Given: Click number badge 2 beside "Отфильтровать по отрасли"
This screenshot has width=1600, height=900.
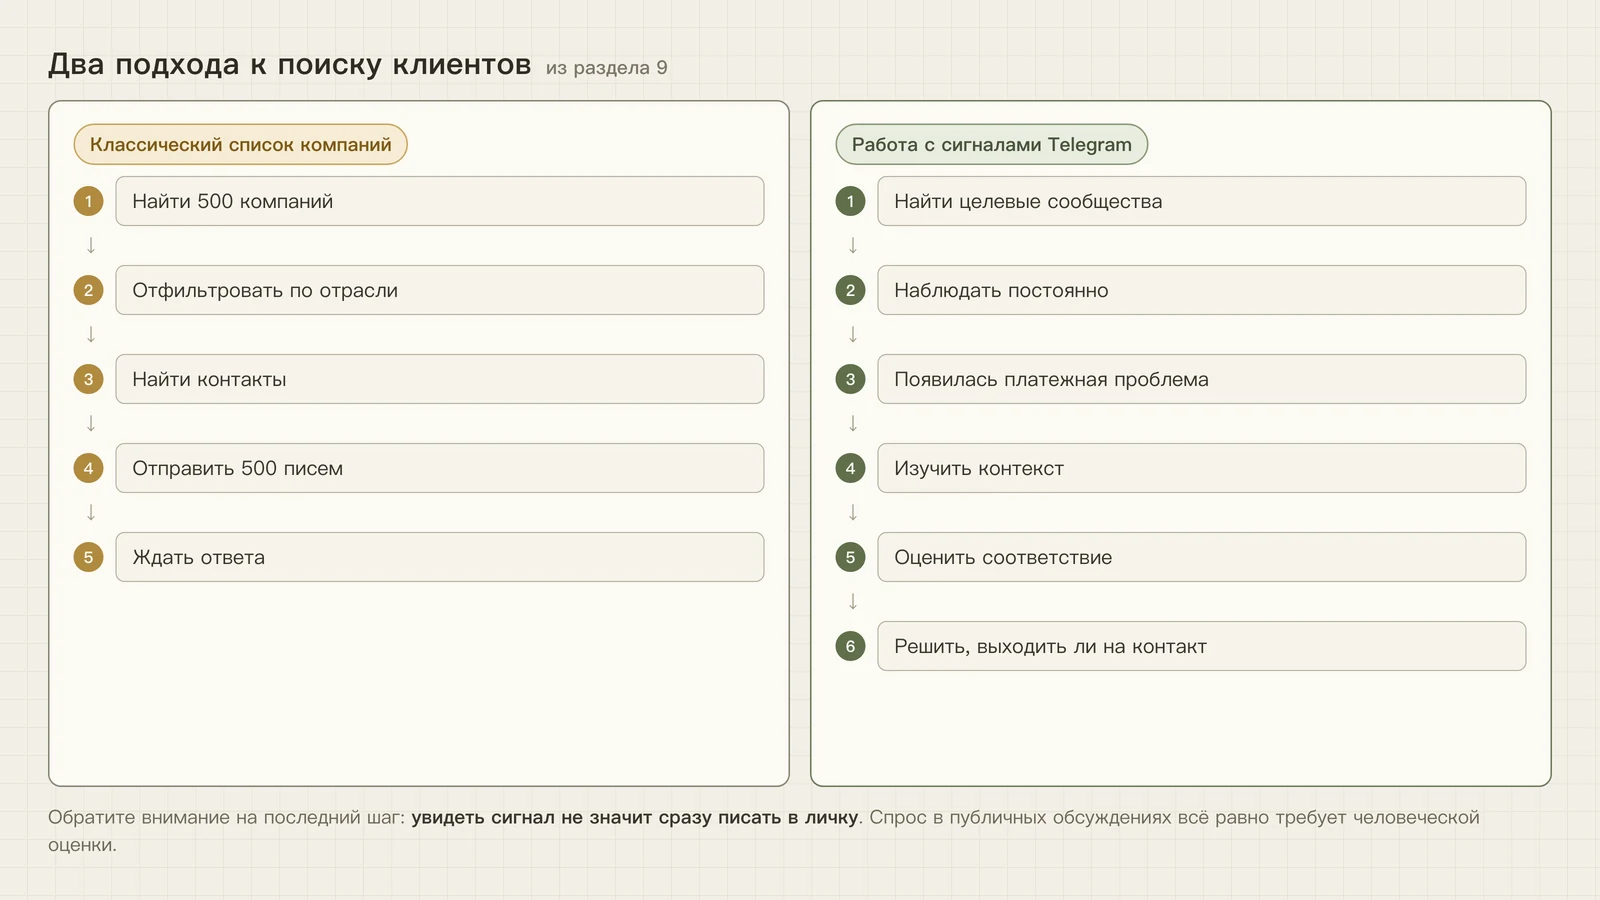Looking at the screenshot, I should coord(89,290).
